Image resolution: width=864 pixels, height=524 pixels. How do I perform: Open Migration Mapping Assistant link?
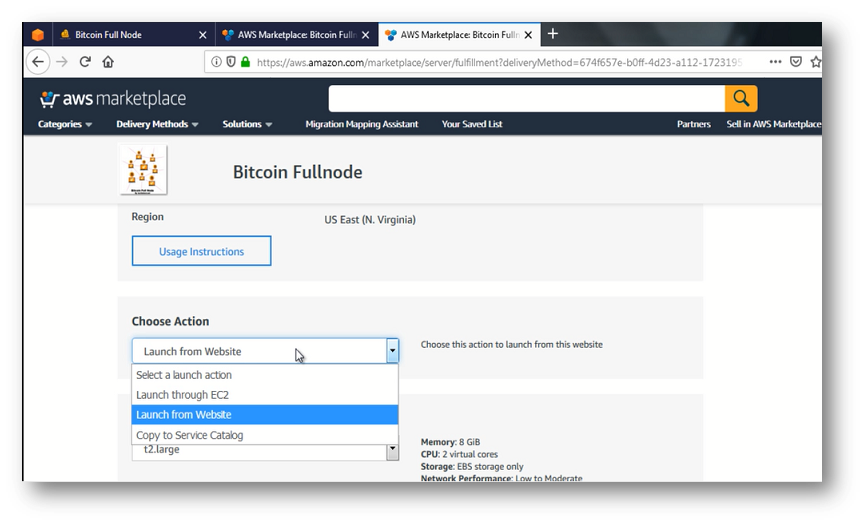(x=361, y=124)
